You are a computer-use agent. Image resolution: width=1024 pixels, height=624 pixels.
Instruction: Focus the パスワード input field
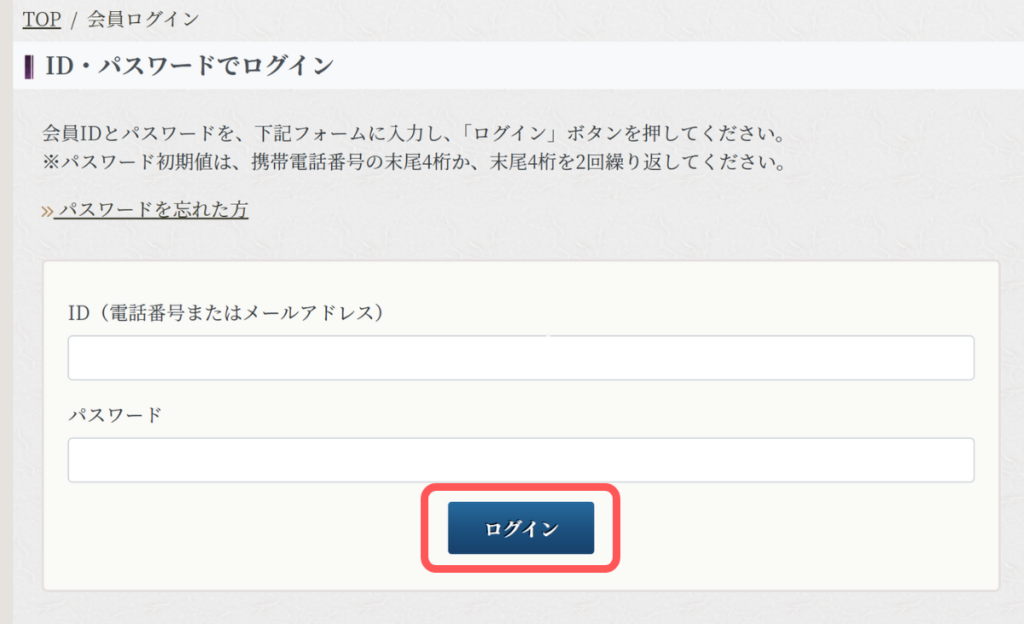520,460
